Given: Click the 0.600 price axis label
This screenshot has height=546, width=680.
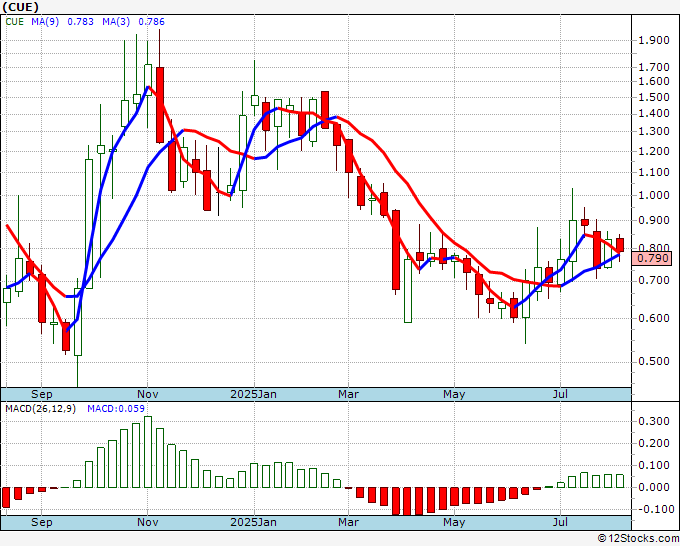Looking at the screenshot, I should (654, 318).
